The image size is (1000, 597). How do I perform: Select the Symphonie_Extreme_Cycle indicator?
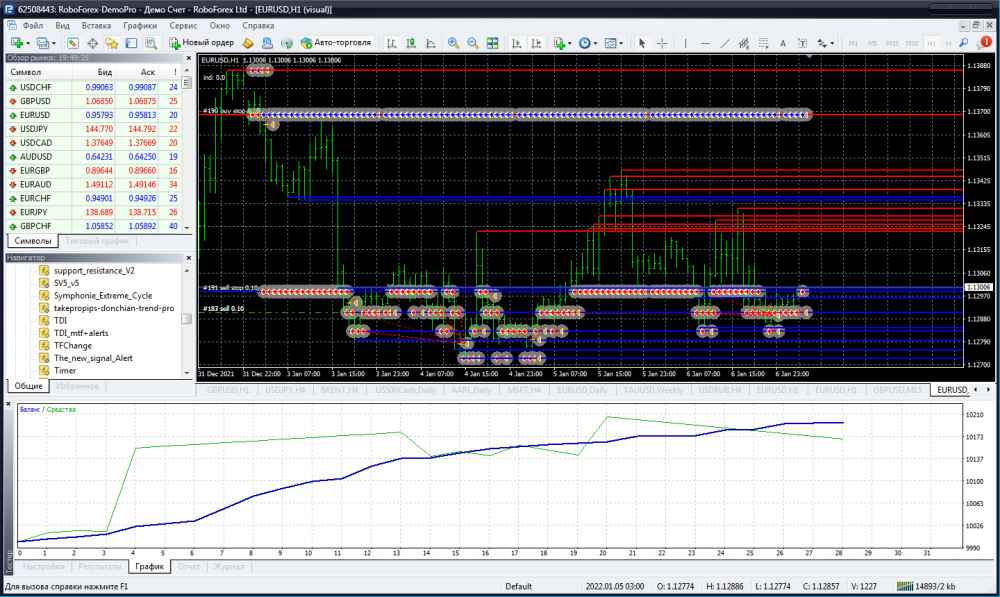(103, 295)
